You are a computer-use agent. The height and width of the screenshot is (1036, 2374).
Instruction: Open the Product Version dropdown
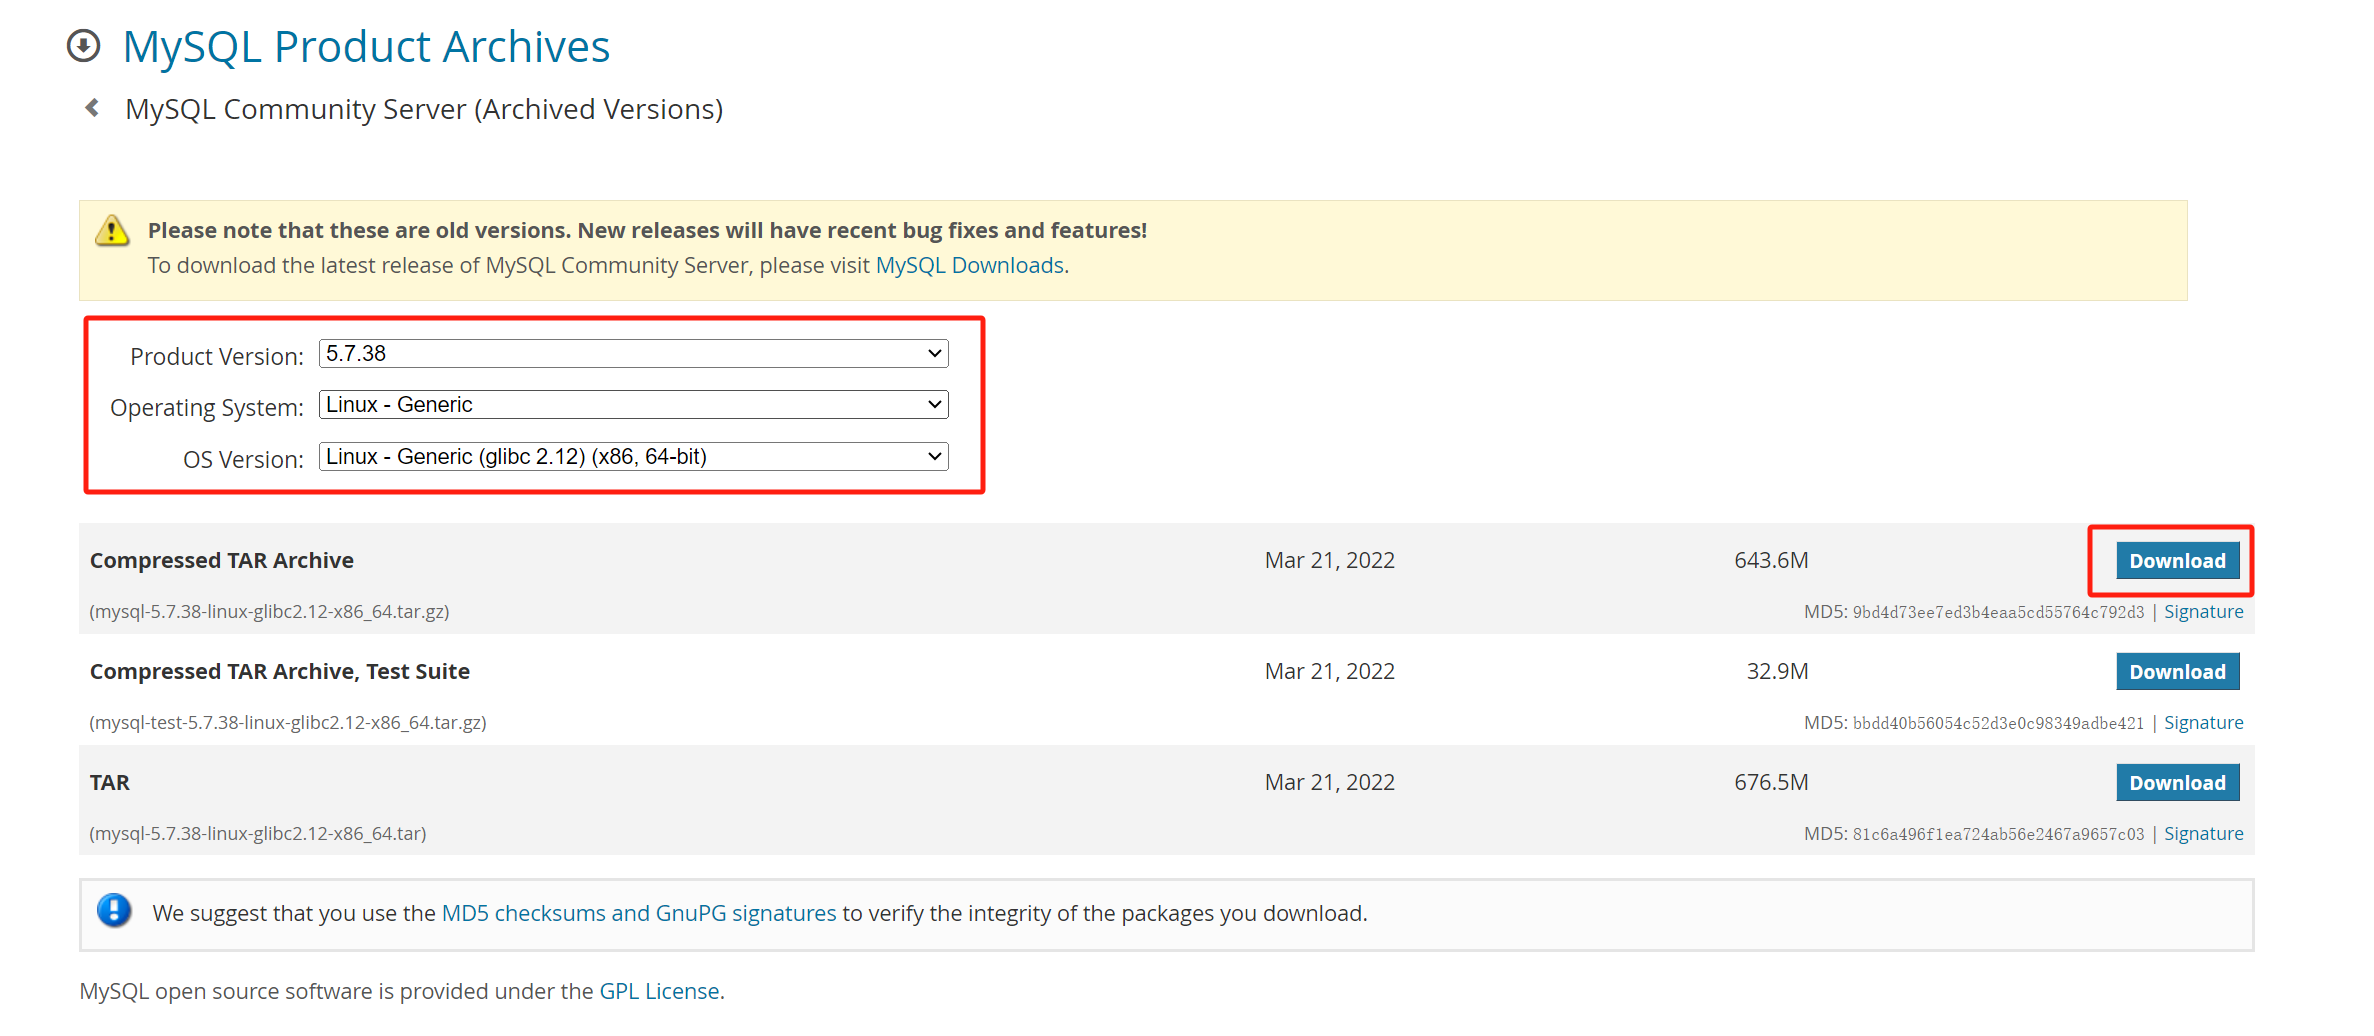[x=633, y=354]
